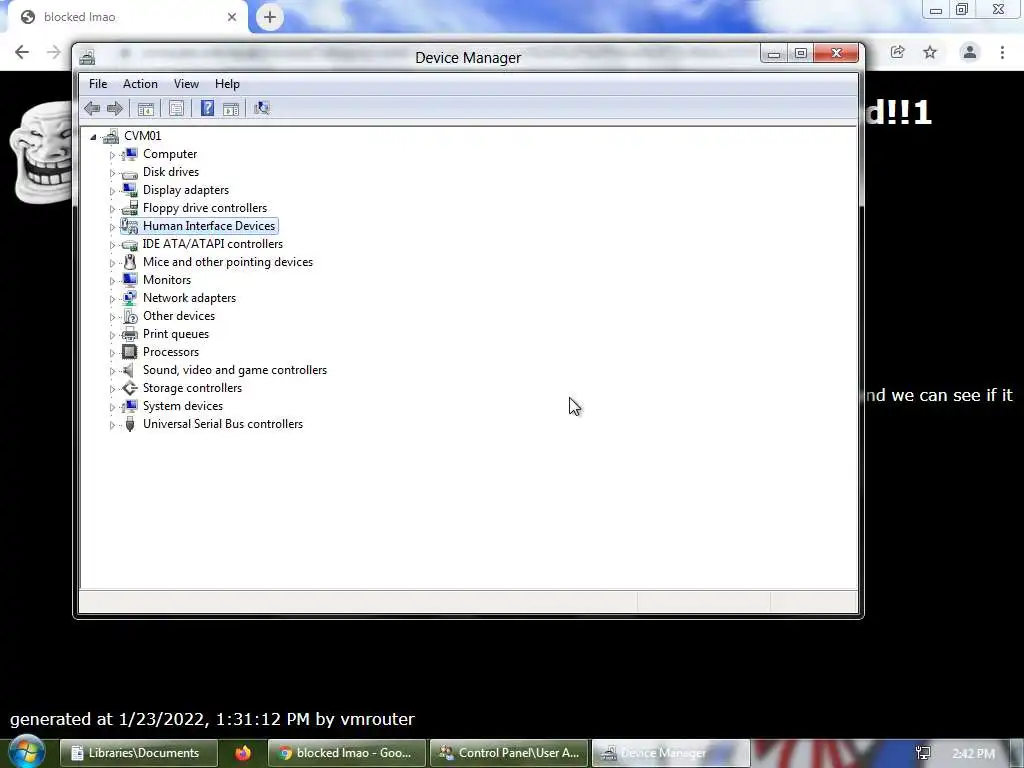Click the Chrome share page icon

coord(897,52)
